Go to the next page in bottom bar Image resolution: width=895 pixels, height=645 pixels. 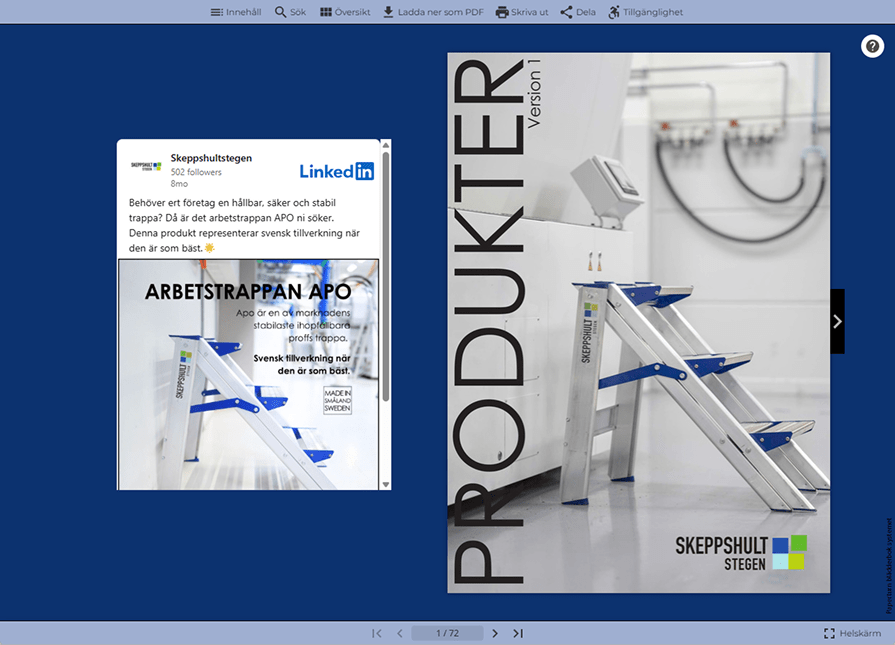pos(495,633)
